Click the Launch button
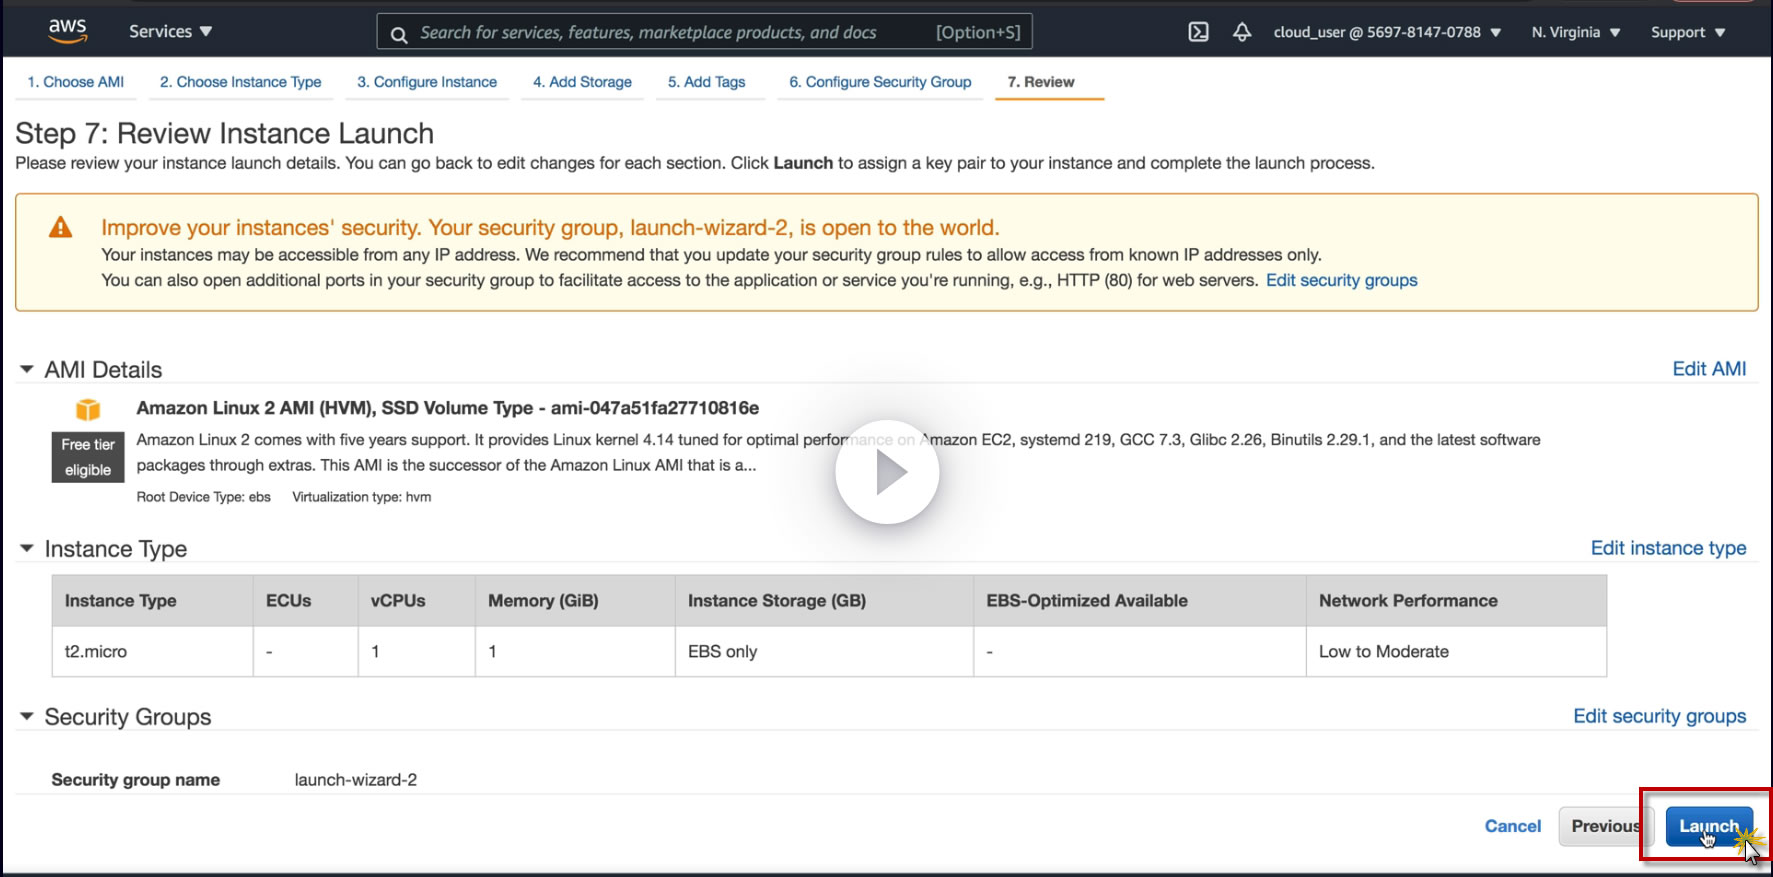Viewport: 1773px width, 877px height. click(x=1708, y=826)
